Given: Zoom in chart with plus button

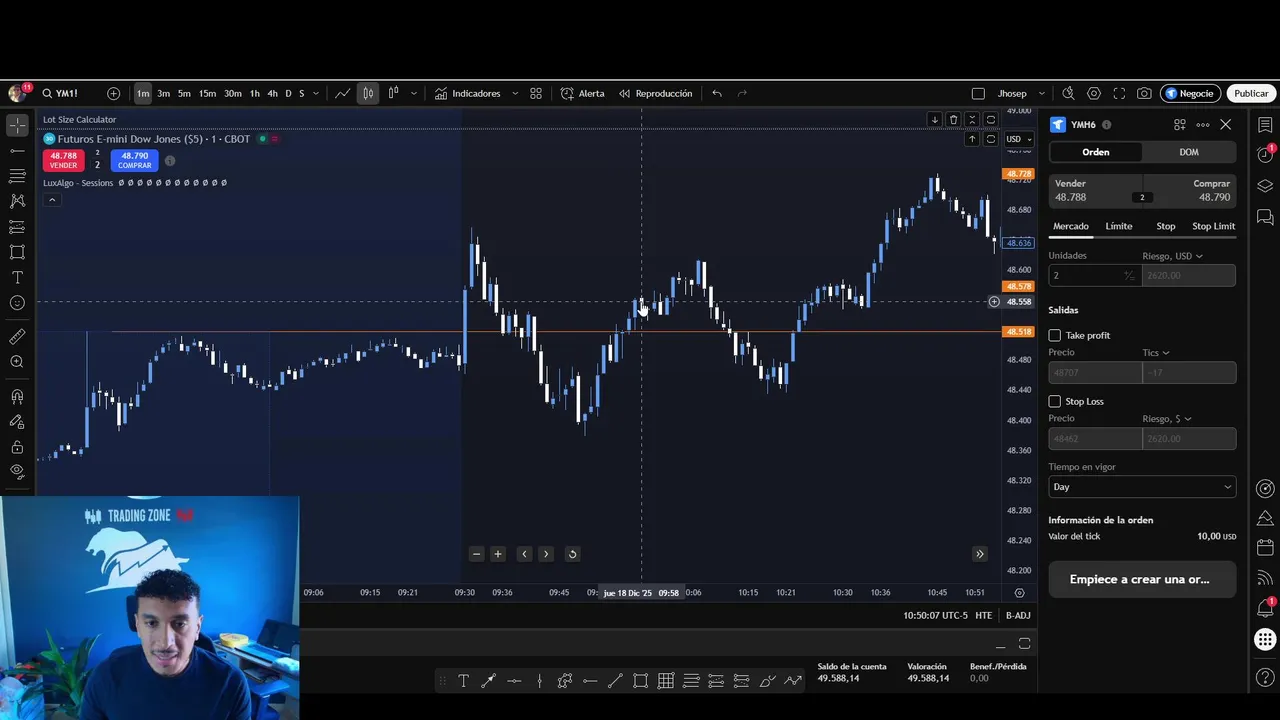Looking at the screenshot, I should [x=498, y=554].
